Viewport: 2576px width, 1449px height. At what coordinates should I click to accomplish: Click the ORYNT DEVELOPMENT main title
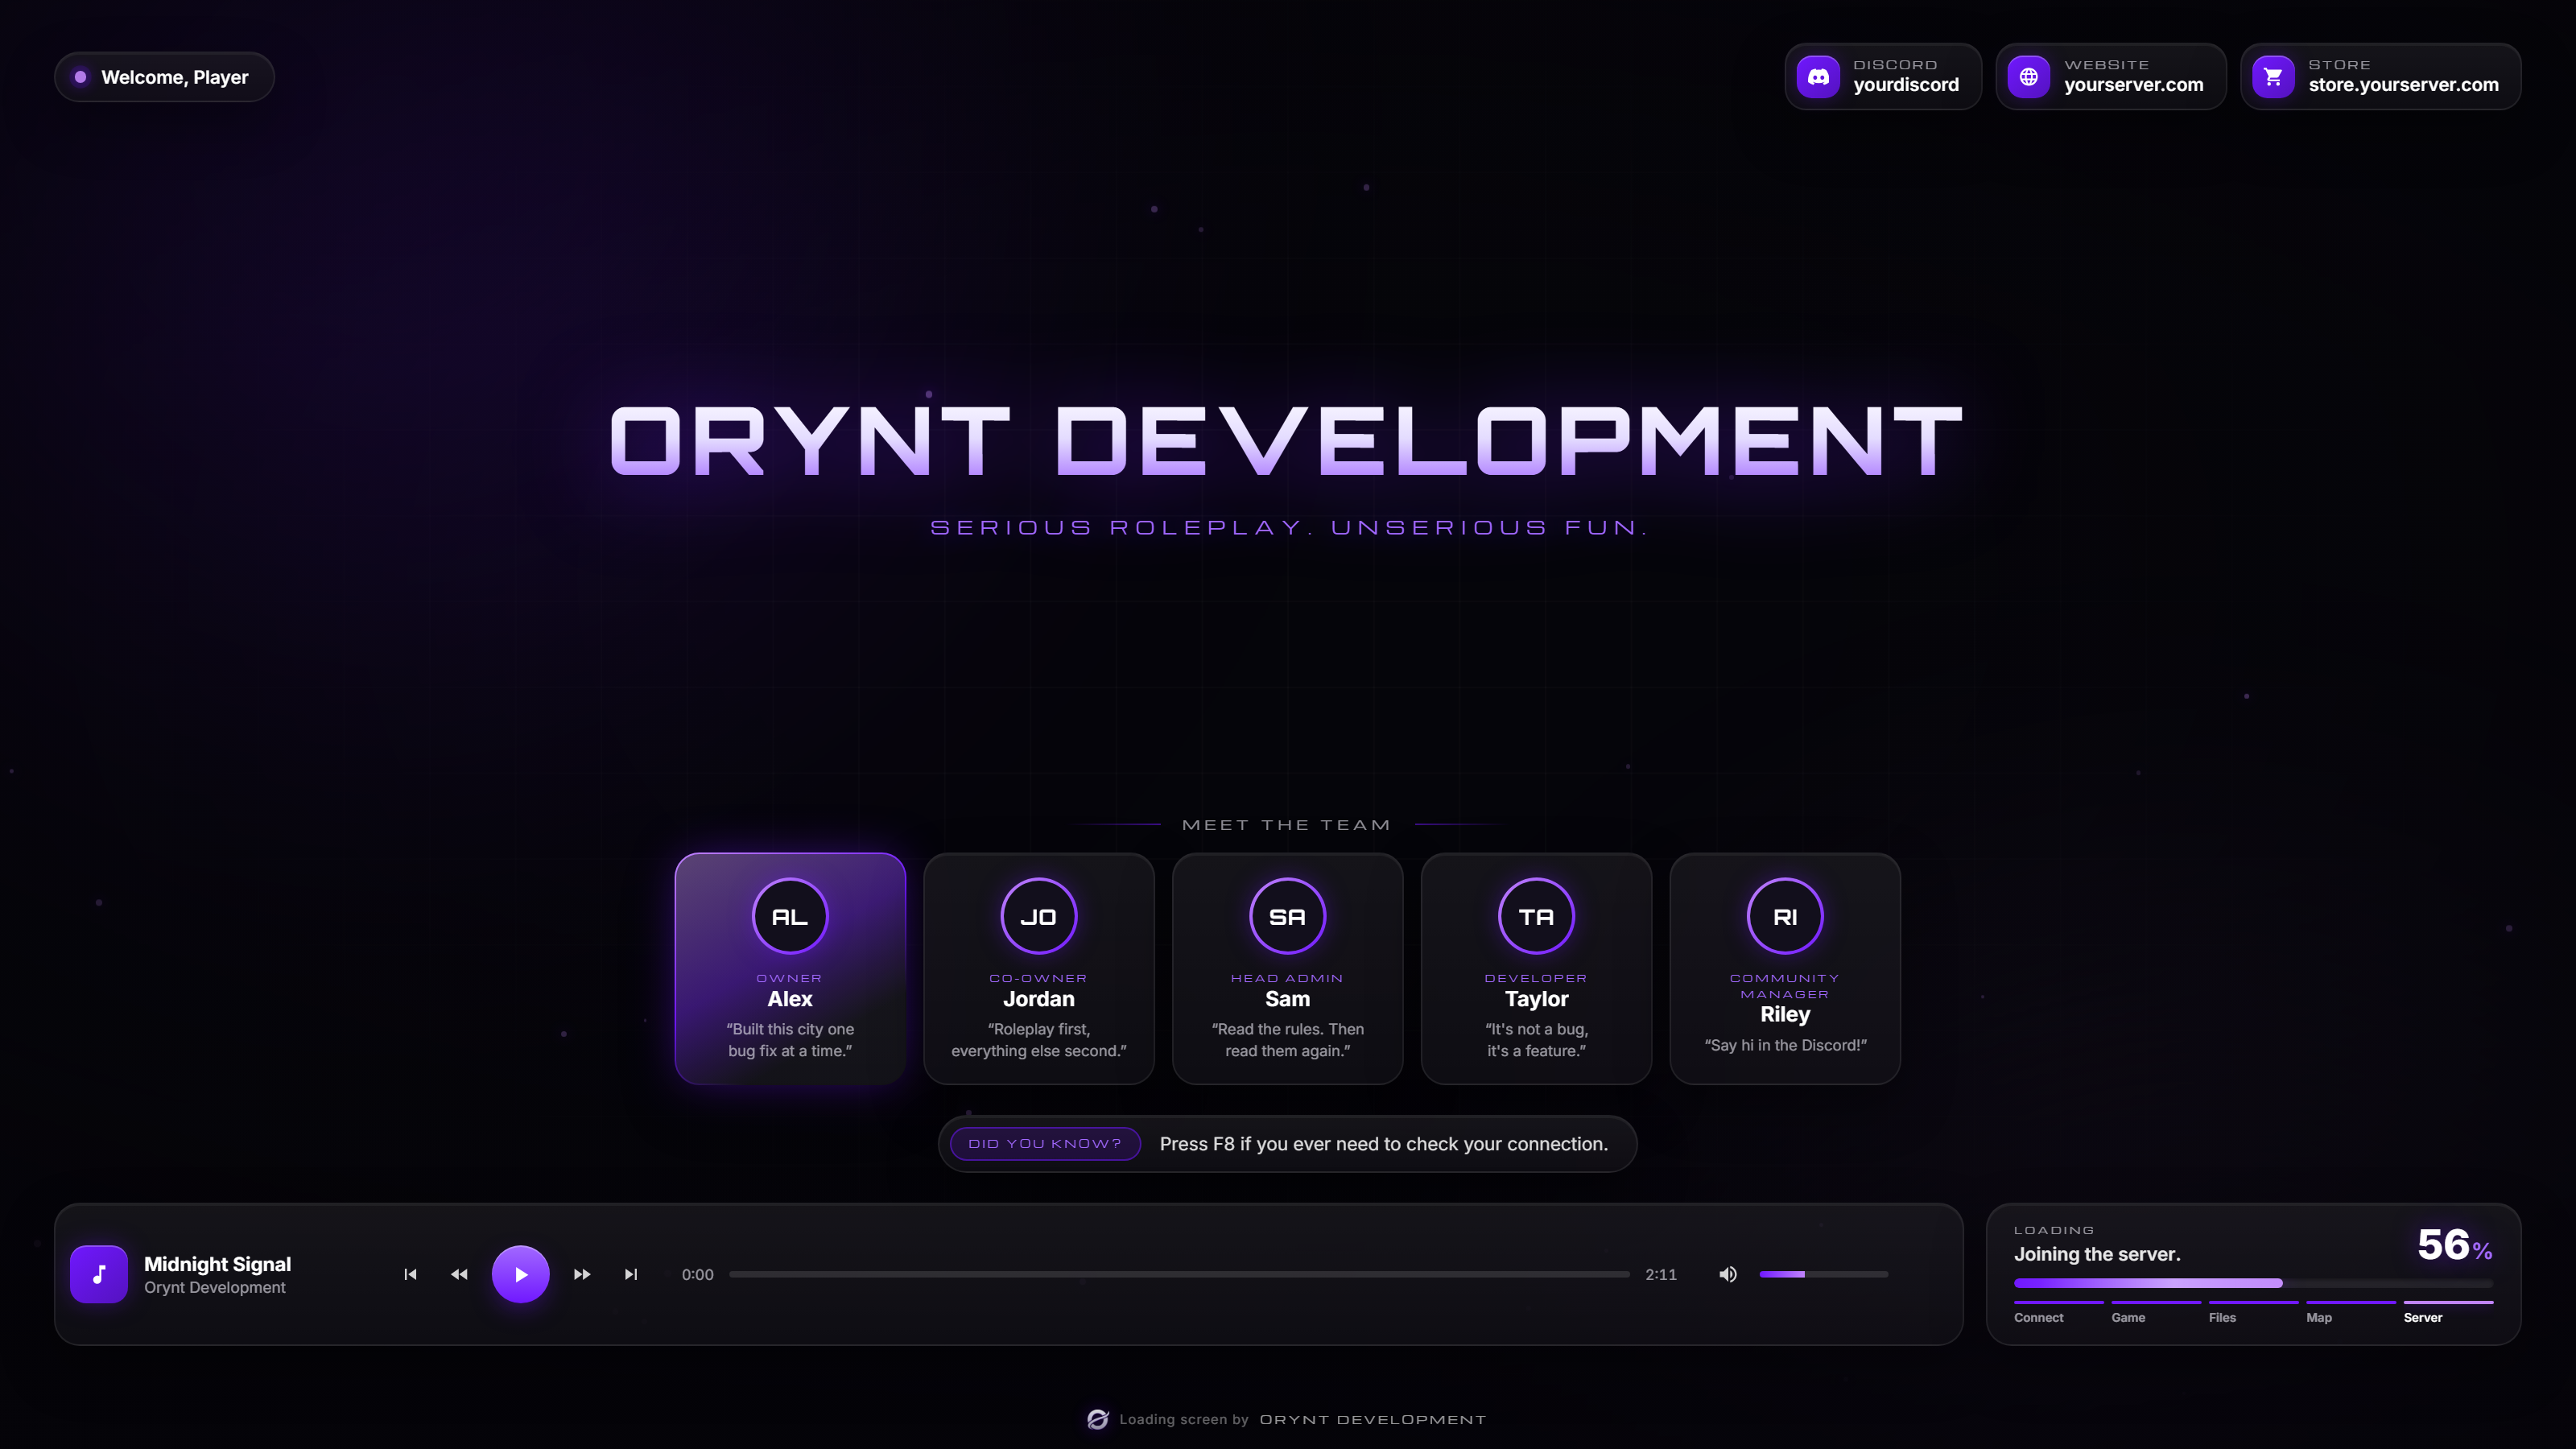(1287, 440)
